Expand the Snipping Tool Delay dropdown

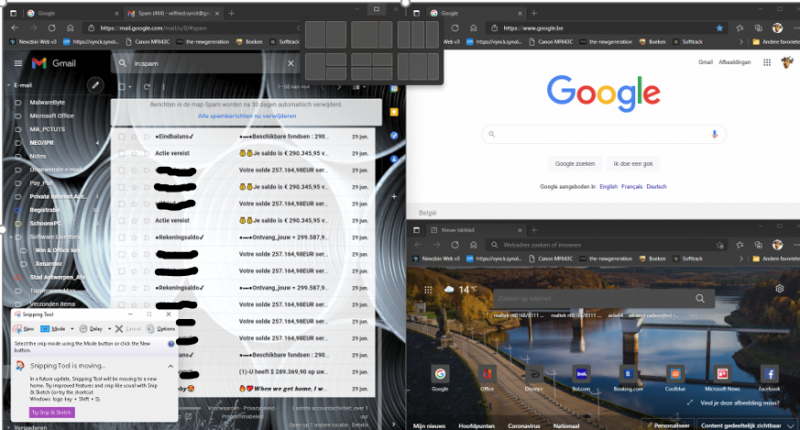coord(109,328)
